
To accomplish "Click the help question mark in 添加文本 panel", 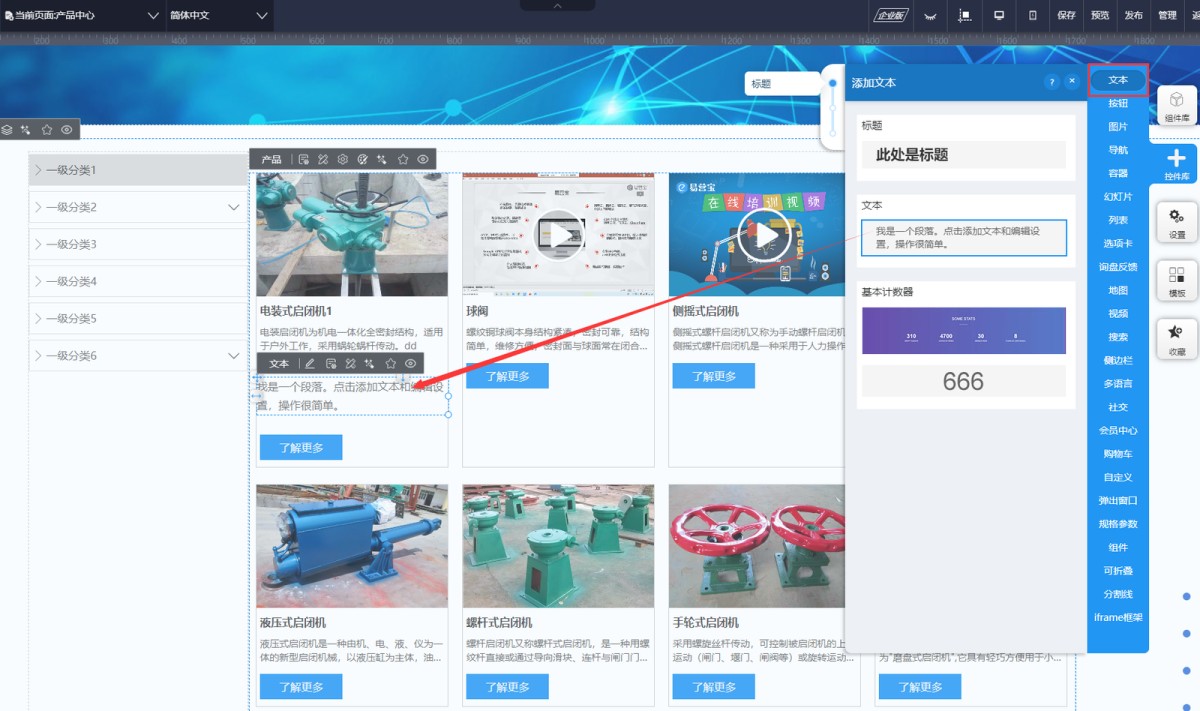I will pyautogui.click(x=1052, y=82).
